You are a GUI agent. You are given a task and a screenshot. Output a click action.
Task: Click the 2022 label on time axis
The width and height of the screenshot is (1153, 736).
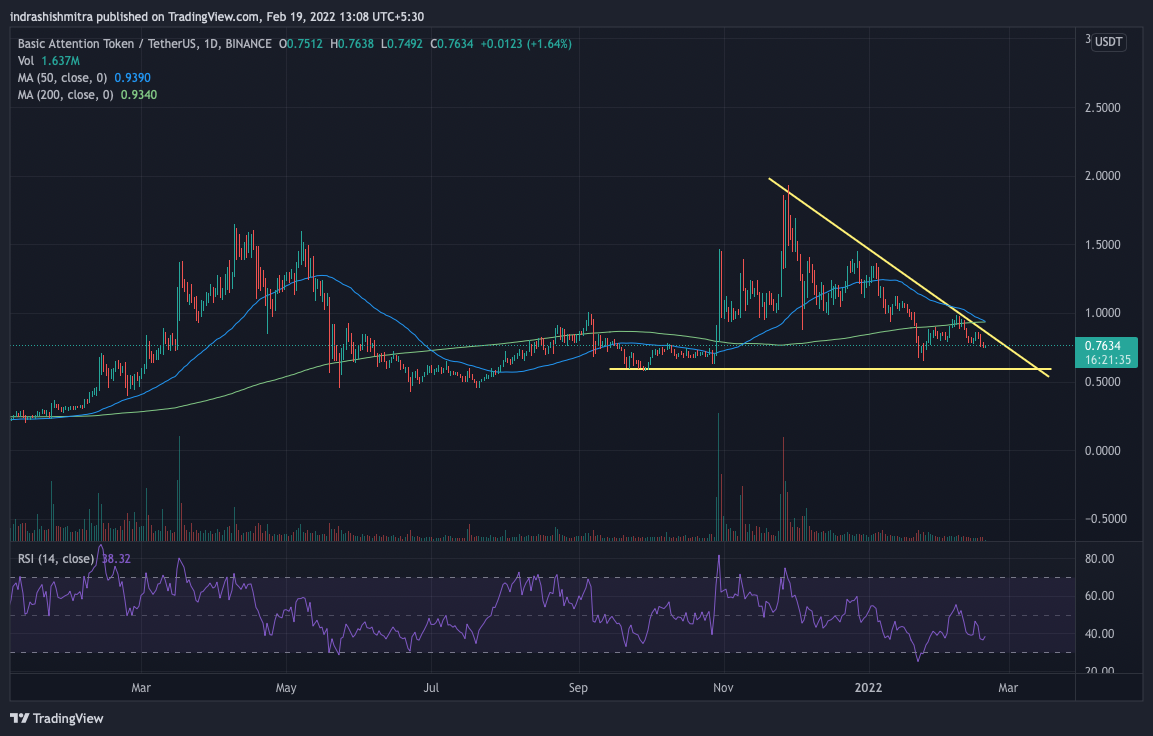tap(869, 688)
